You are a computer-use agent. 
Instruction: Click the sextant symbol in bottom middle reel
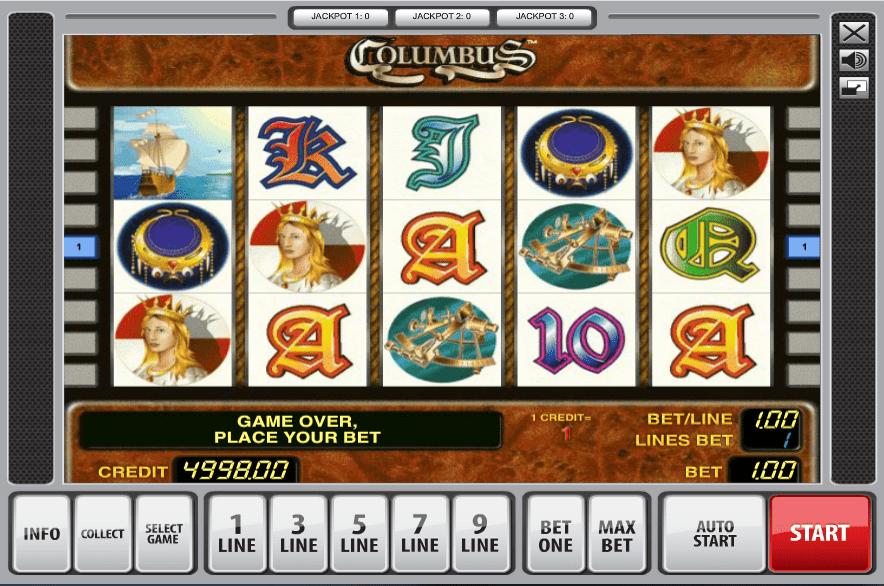[442, 340]
